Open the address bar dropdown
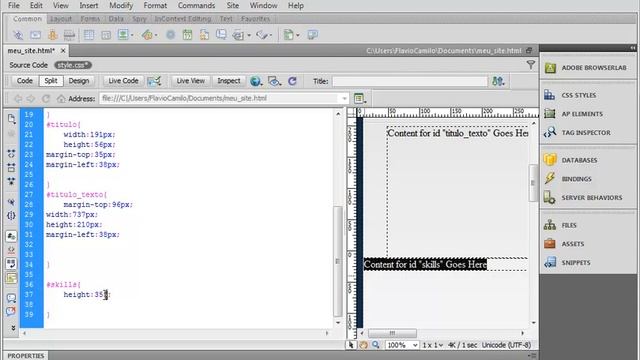 click(344, 98)
